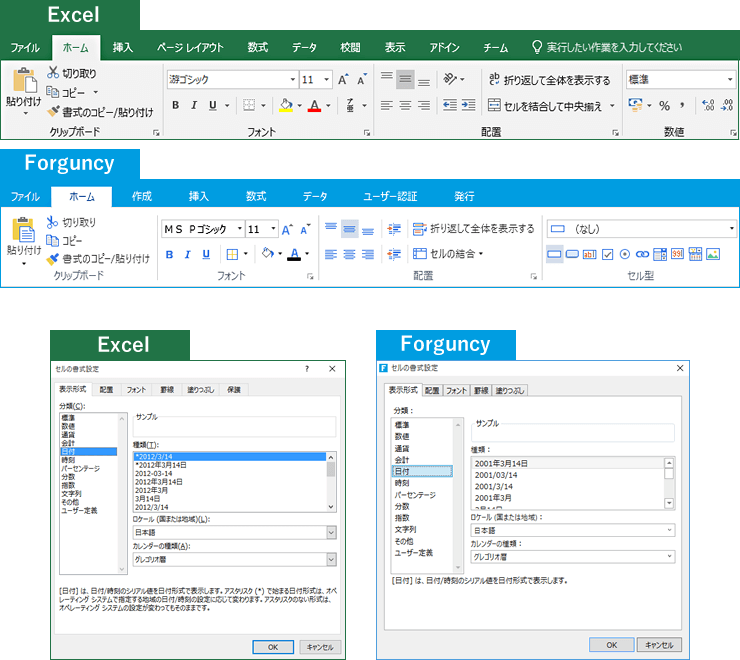Click Forguncy font color icon
Image resolution: width=740 pixels, height=660 pixels.
point(294,254)
